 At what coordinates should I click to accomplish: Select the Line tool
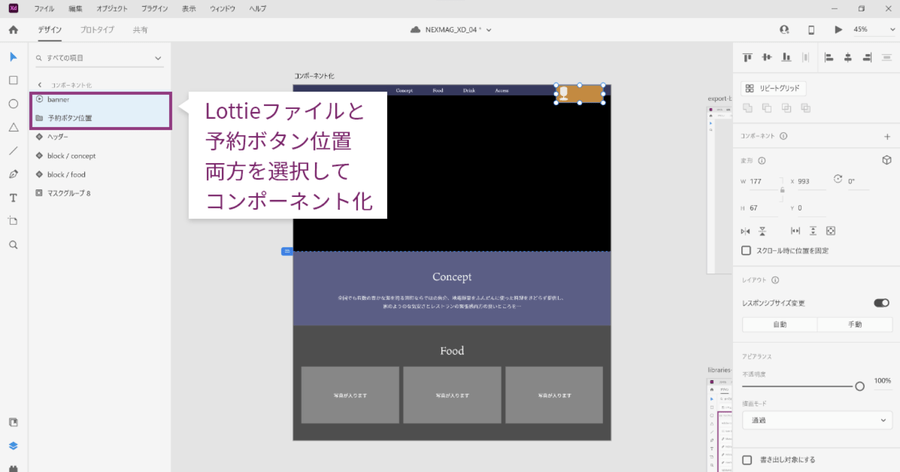[x=13, y=151]
